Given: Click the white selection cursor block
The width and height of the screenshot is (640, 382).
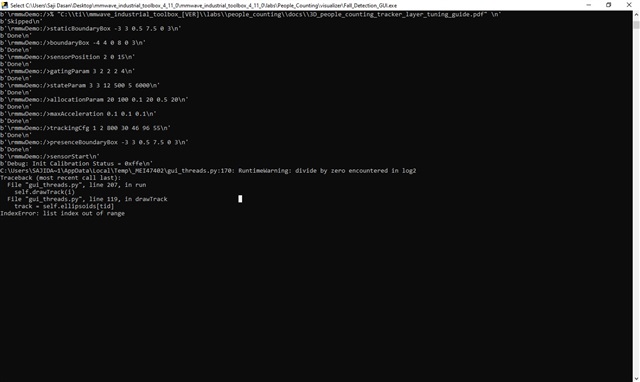Looking at the screenshot, I should coord(240,199).
